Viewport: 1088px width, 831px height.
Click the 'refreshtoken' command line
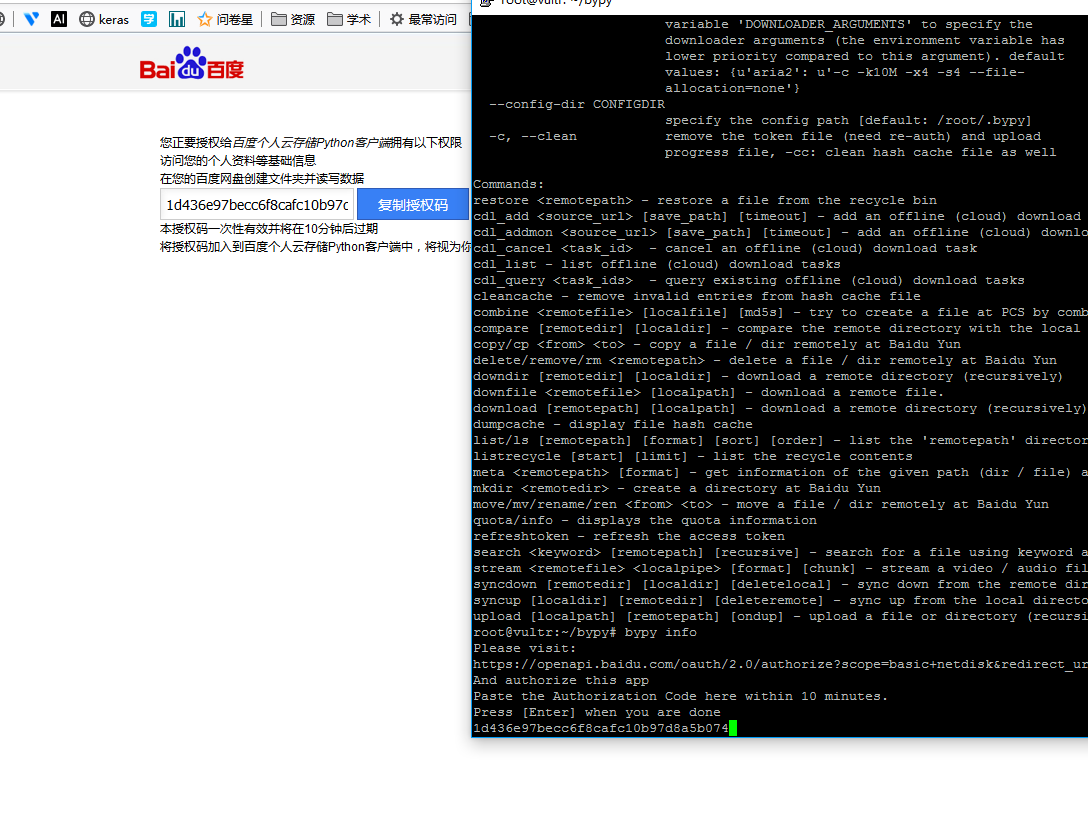tap(629, 536)
